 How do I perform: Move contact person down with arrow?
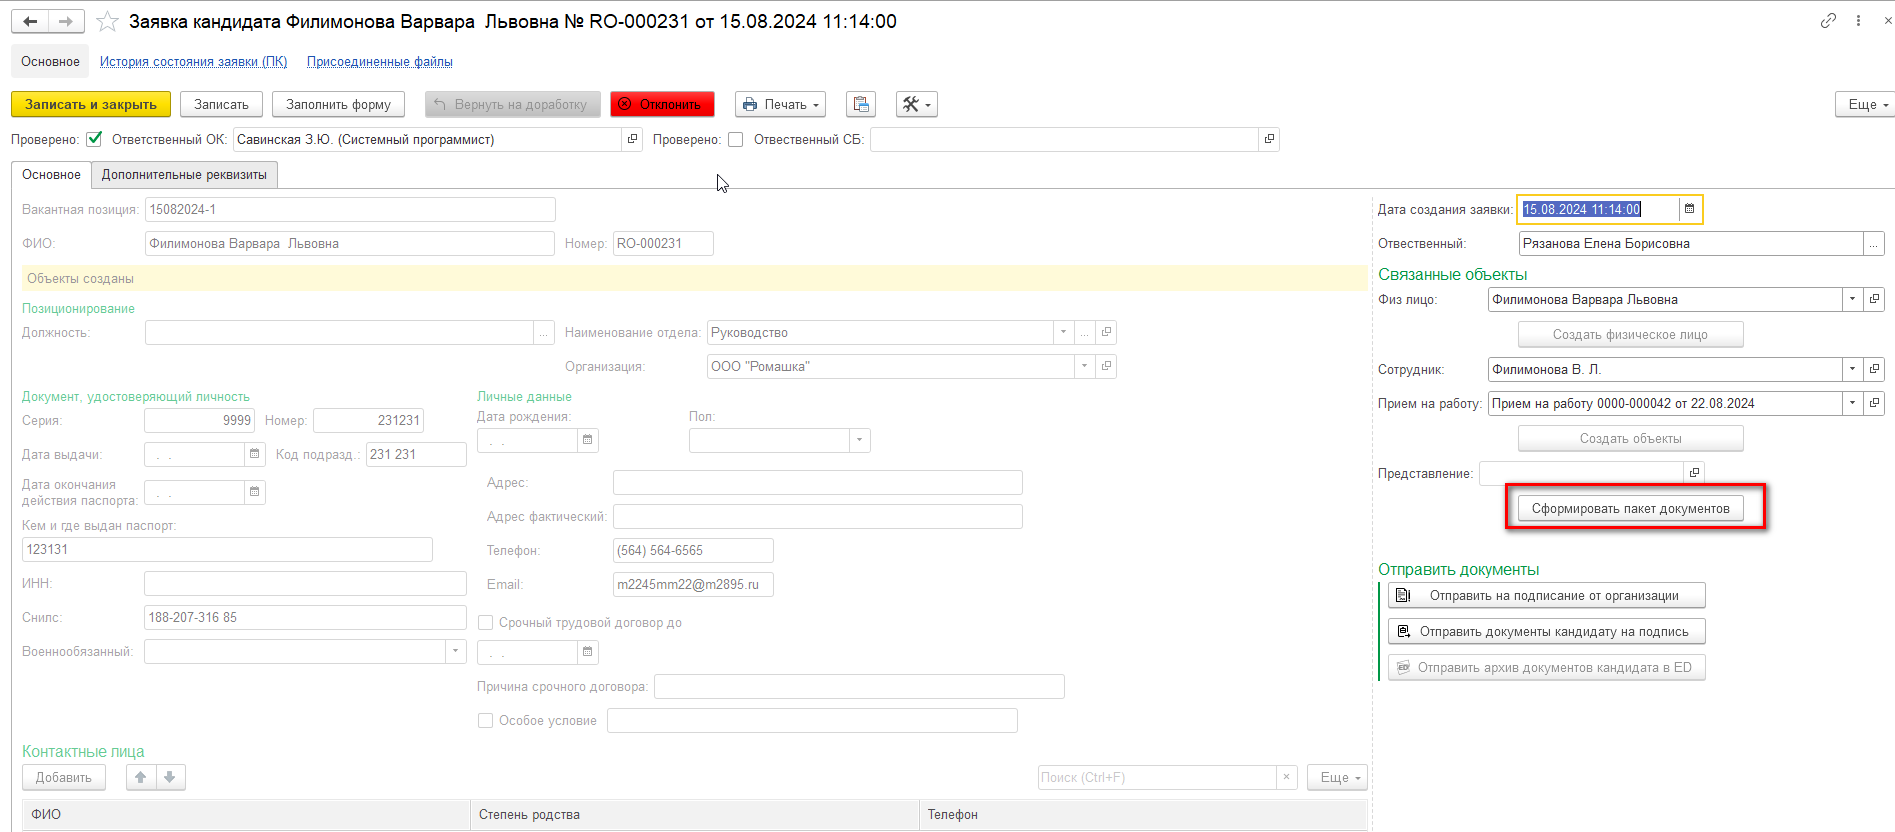pyautogui.click(x=170, y=777)
